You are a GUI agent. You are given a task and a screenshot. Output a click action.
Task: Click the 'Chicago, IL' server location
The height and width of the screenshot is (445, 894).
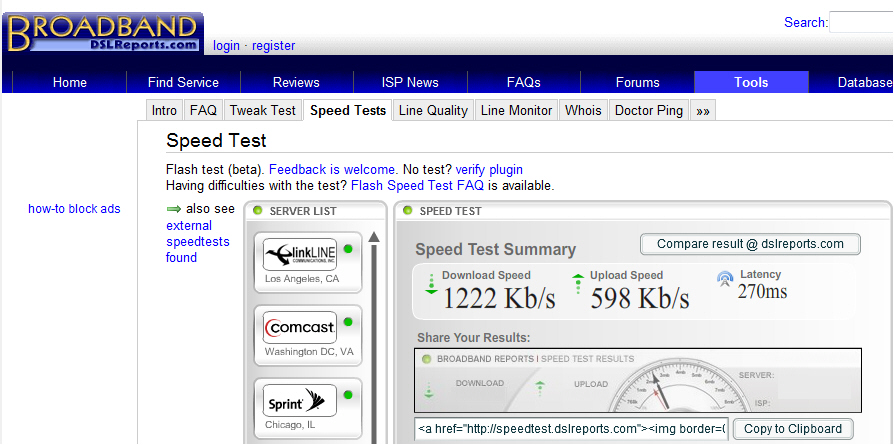tap(290, 425)
